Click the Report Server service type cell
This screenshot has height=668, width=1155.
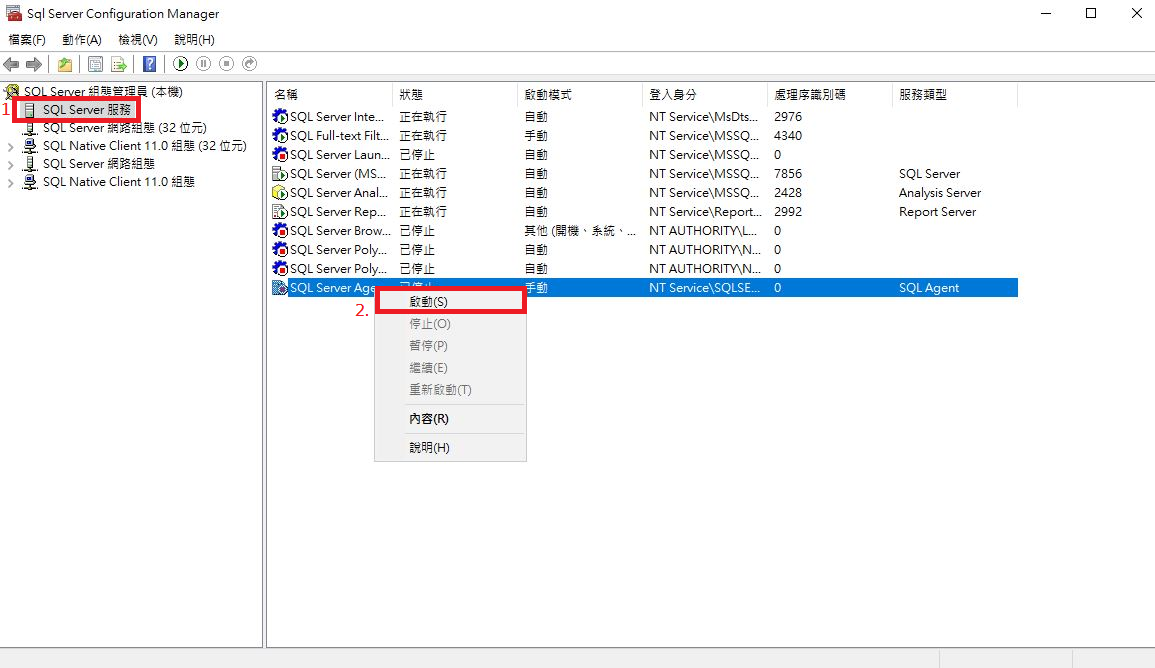(x=938, y=212)
